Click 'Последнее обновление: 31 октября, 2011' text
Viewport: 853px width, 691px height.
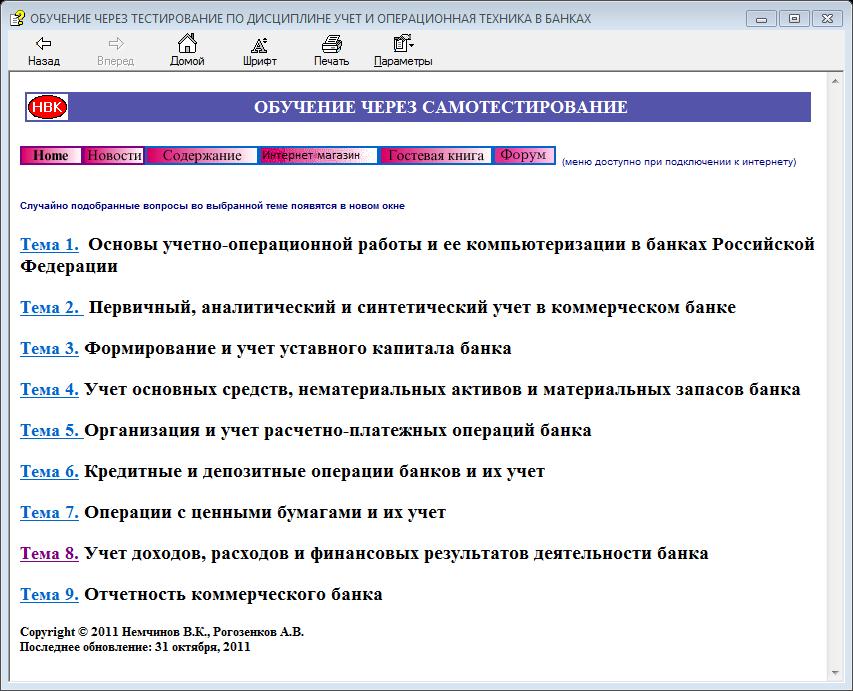click(x=135, y=647)
